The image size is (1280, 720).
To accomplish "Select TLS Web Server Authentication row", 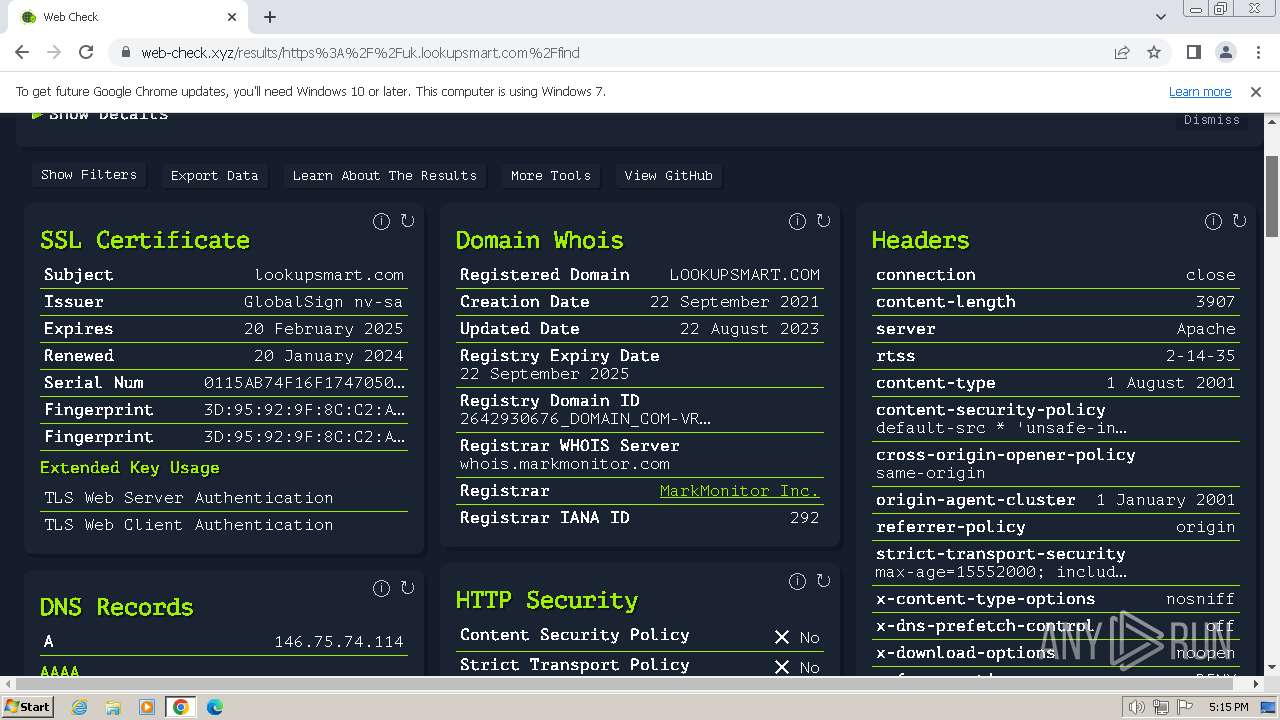I will 189,497.
